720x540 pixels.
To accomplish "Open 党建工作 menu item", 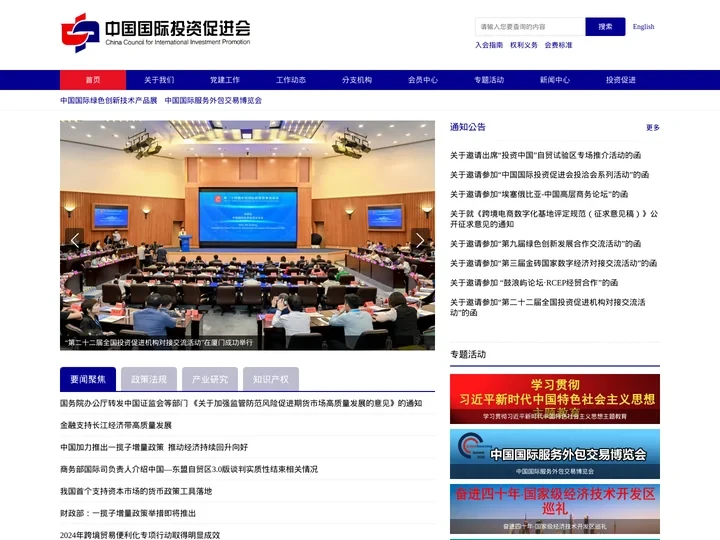I will point(225,80).
